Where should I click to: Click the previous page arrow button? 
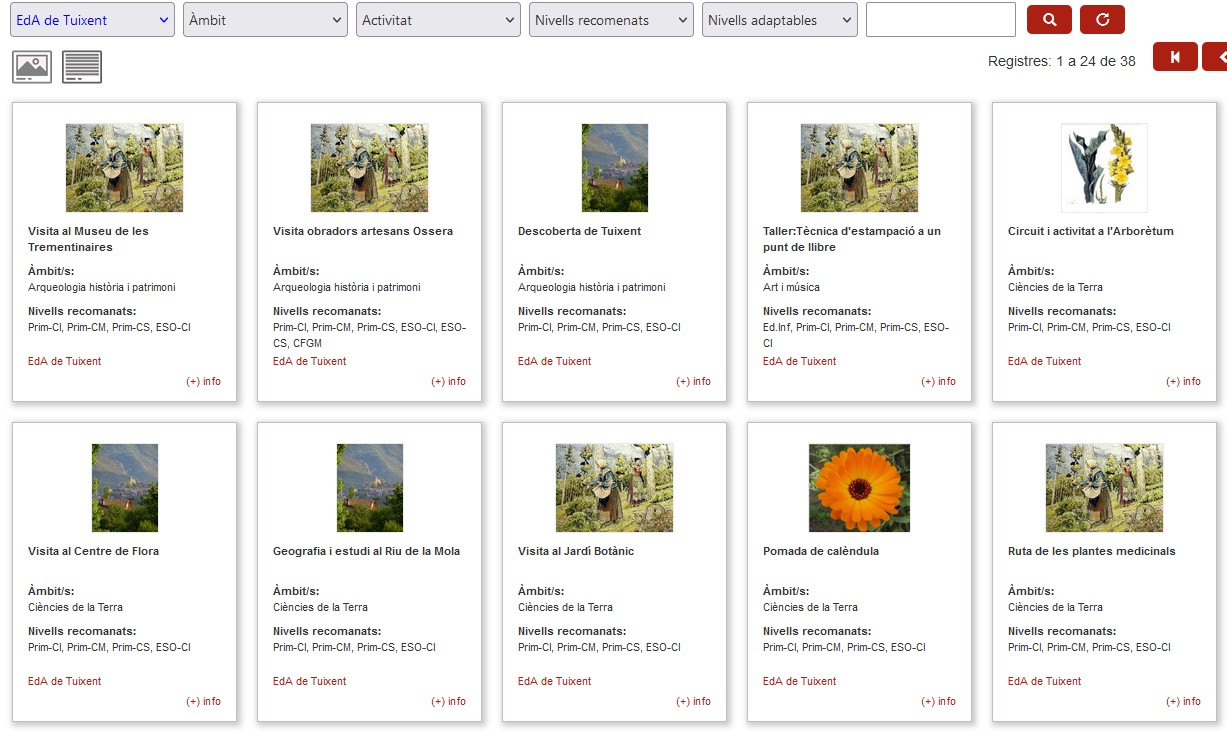[1216, 57]
